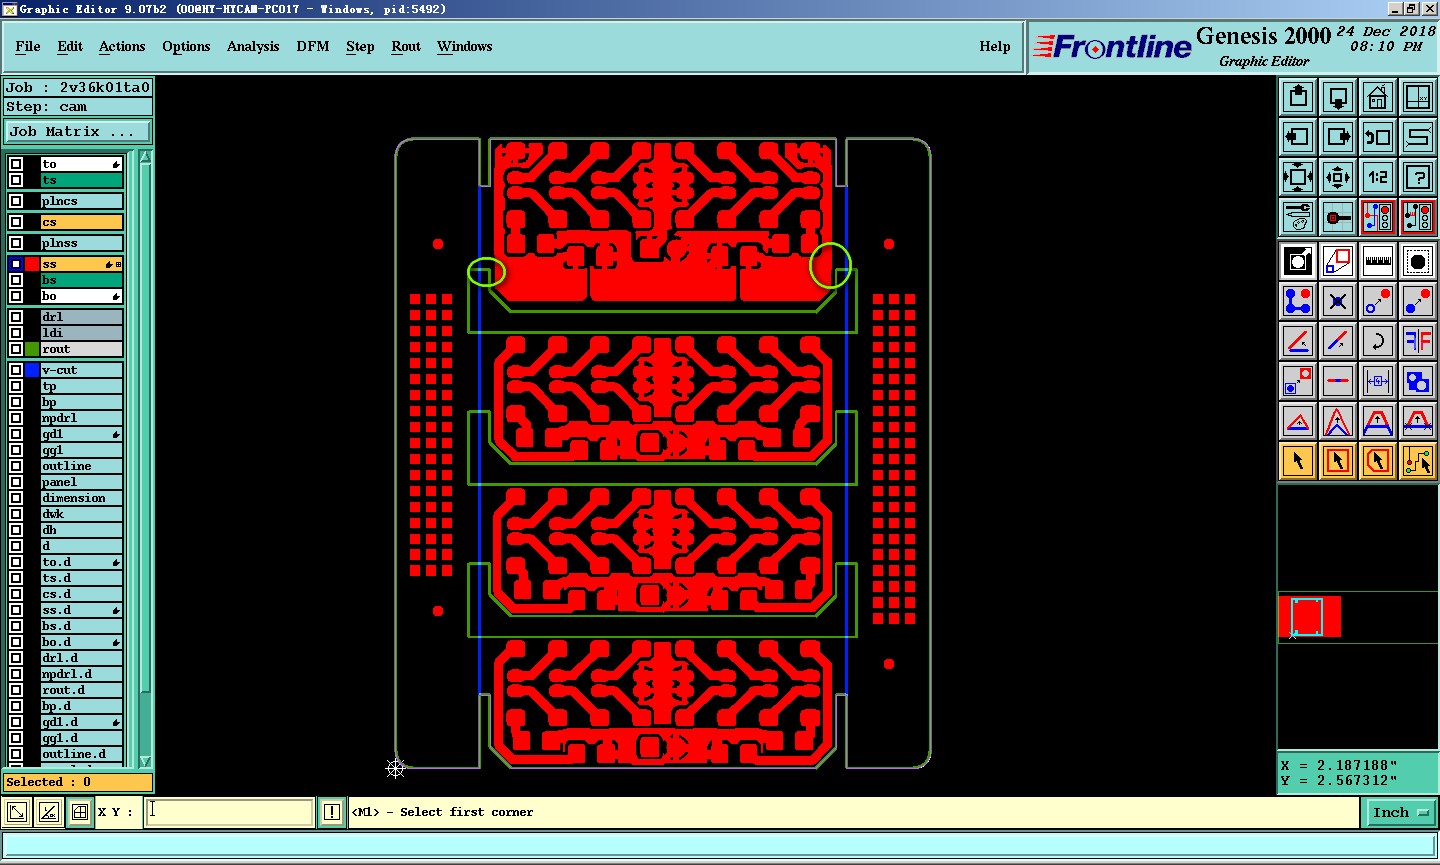Click the previous view undo-zoom icon
1440x865 pixels.
click(1378, 137)
